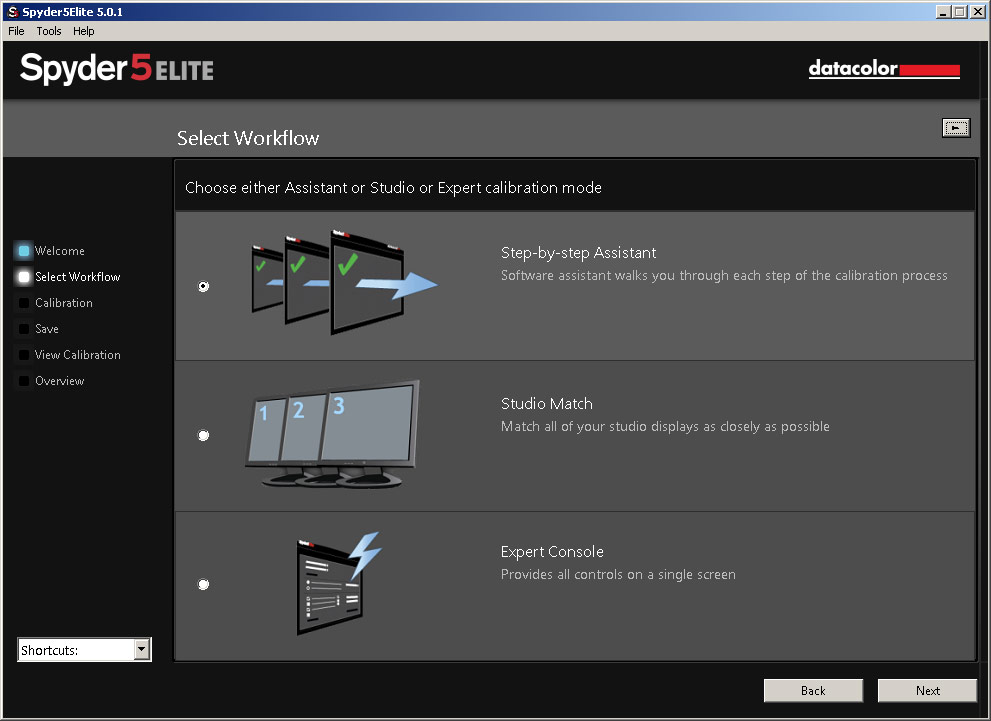Image resolution: width=991 pixels, height=721 pixels.
Task: Click the Expert Console lightning illustration
Action: click(x=339, y=583)
